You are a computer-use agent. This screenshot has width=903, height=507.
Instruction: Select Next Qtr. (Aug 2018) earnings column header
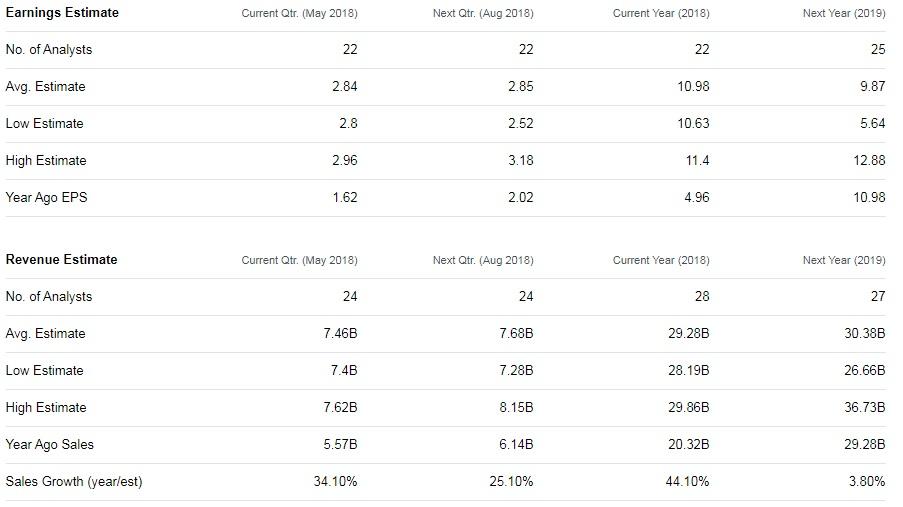coord(483,13)
